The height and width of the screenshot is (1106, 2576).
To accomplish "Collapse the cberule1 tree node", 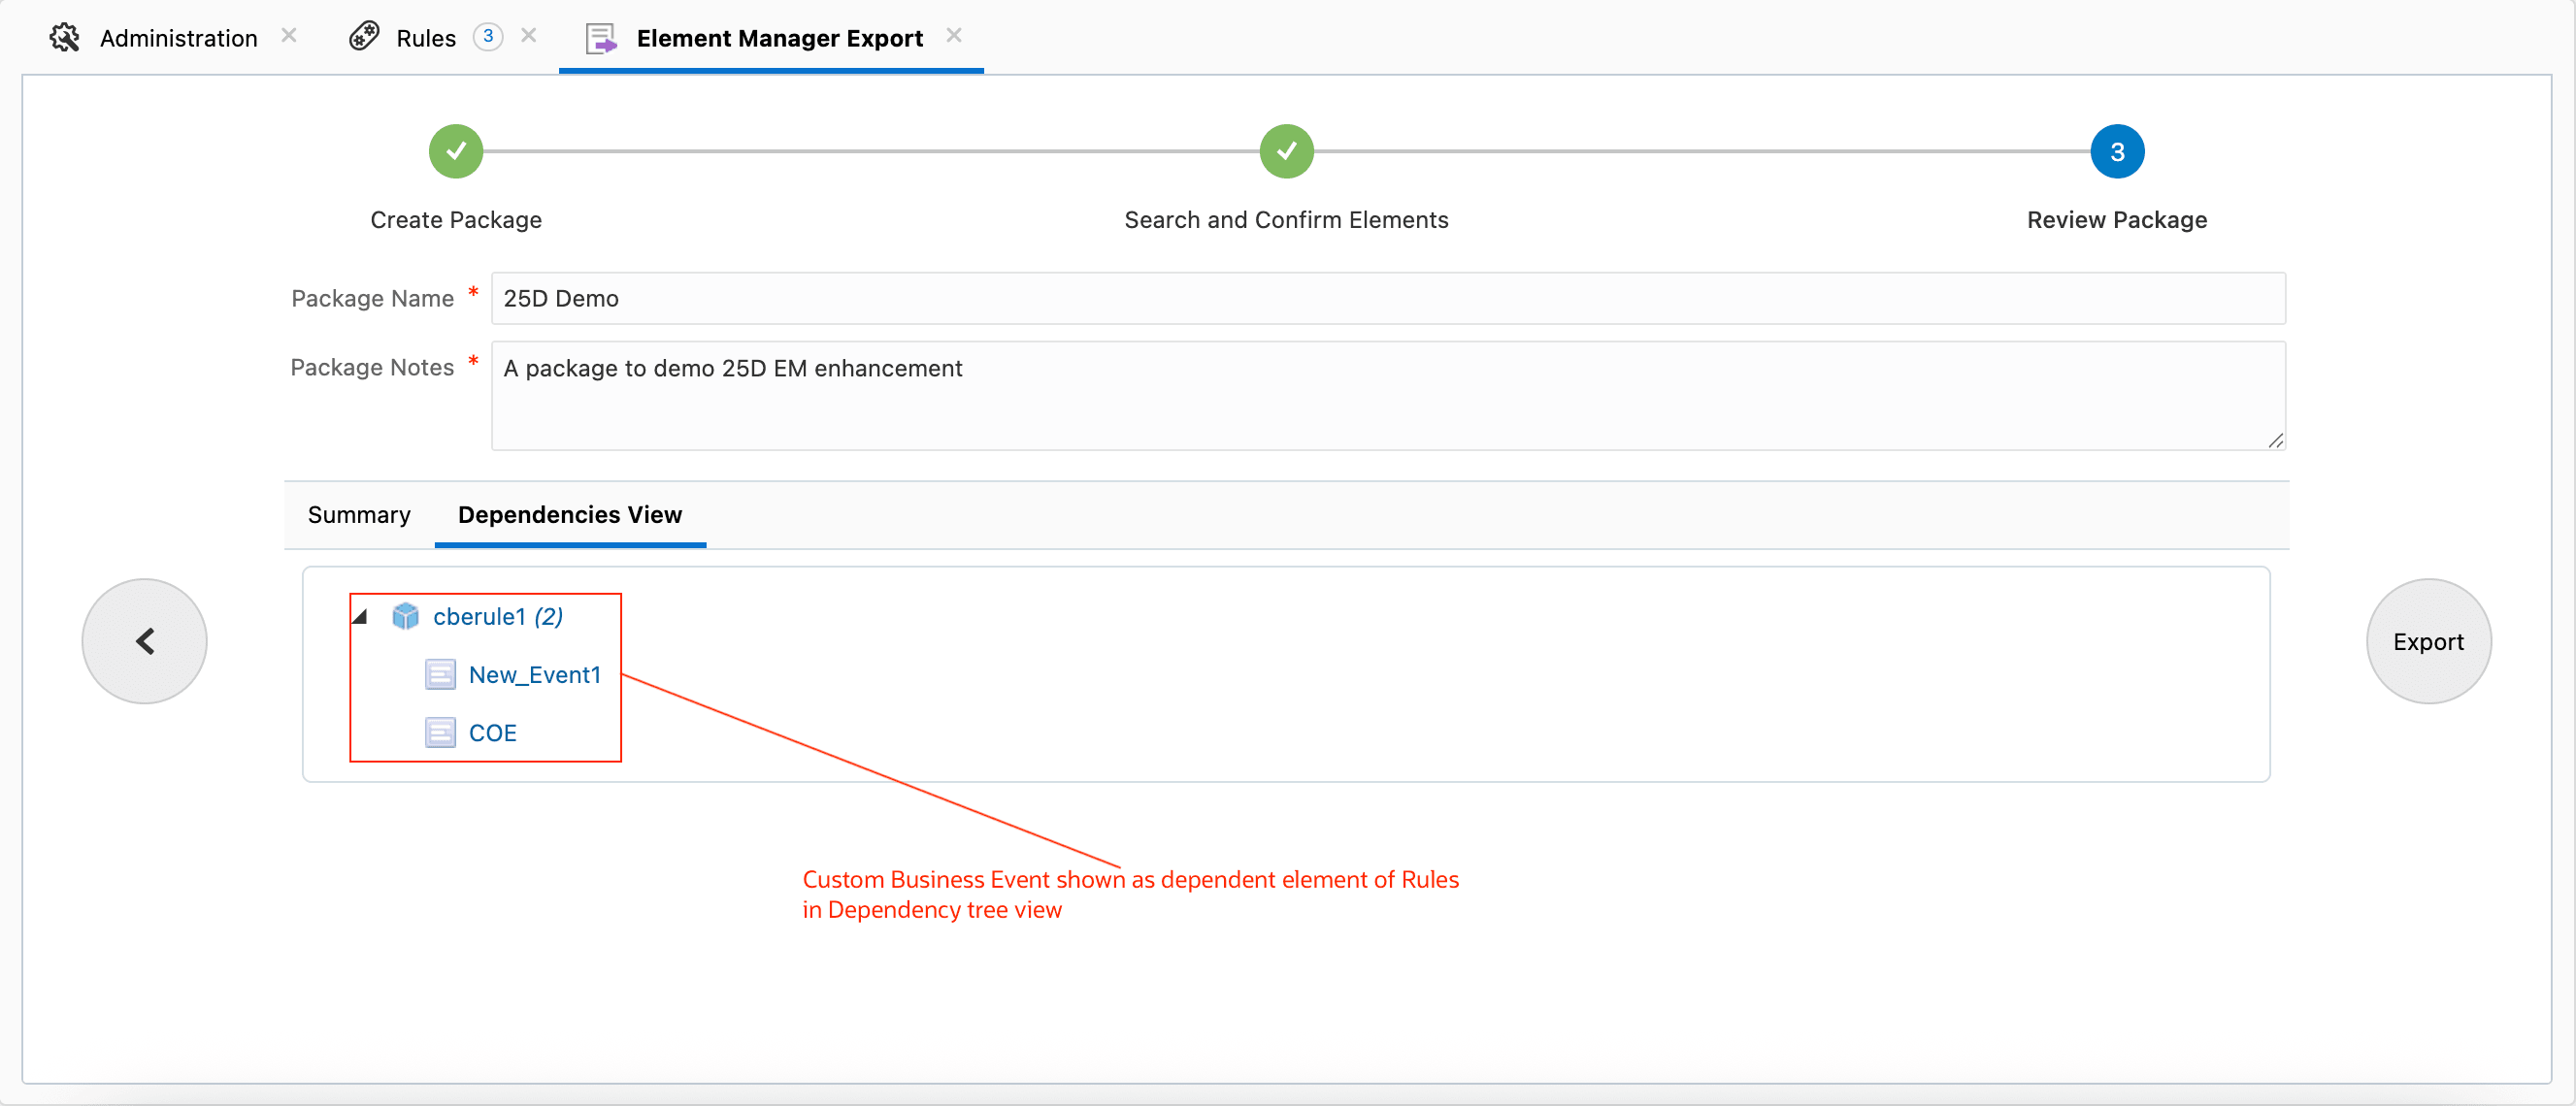I will (361, 617).
